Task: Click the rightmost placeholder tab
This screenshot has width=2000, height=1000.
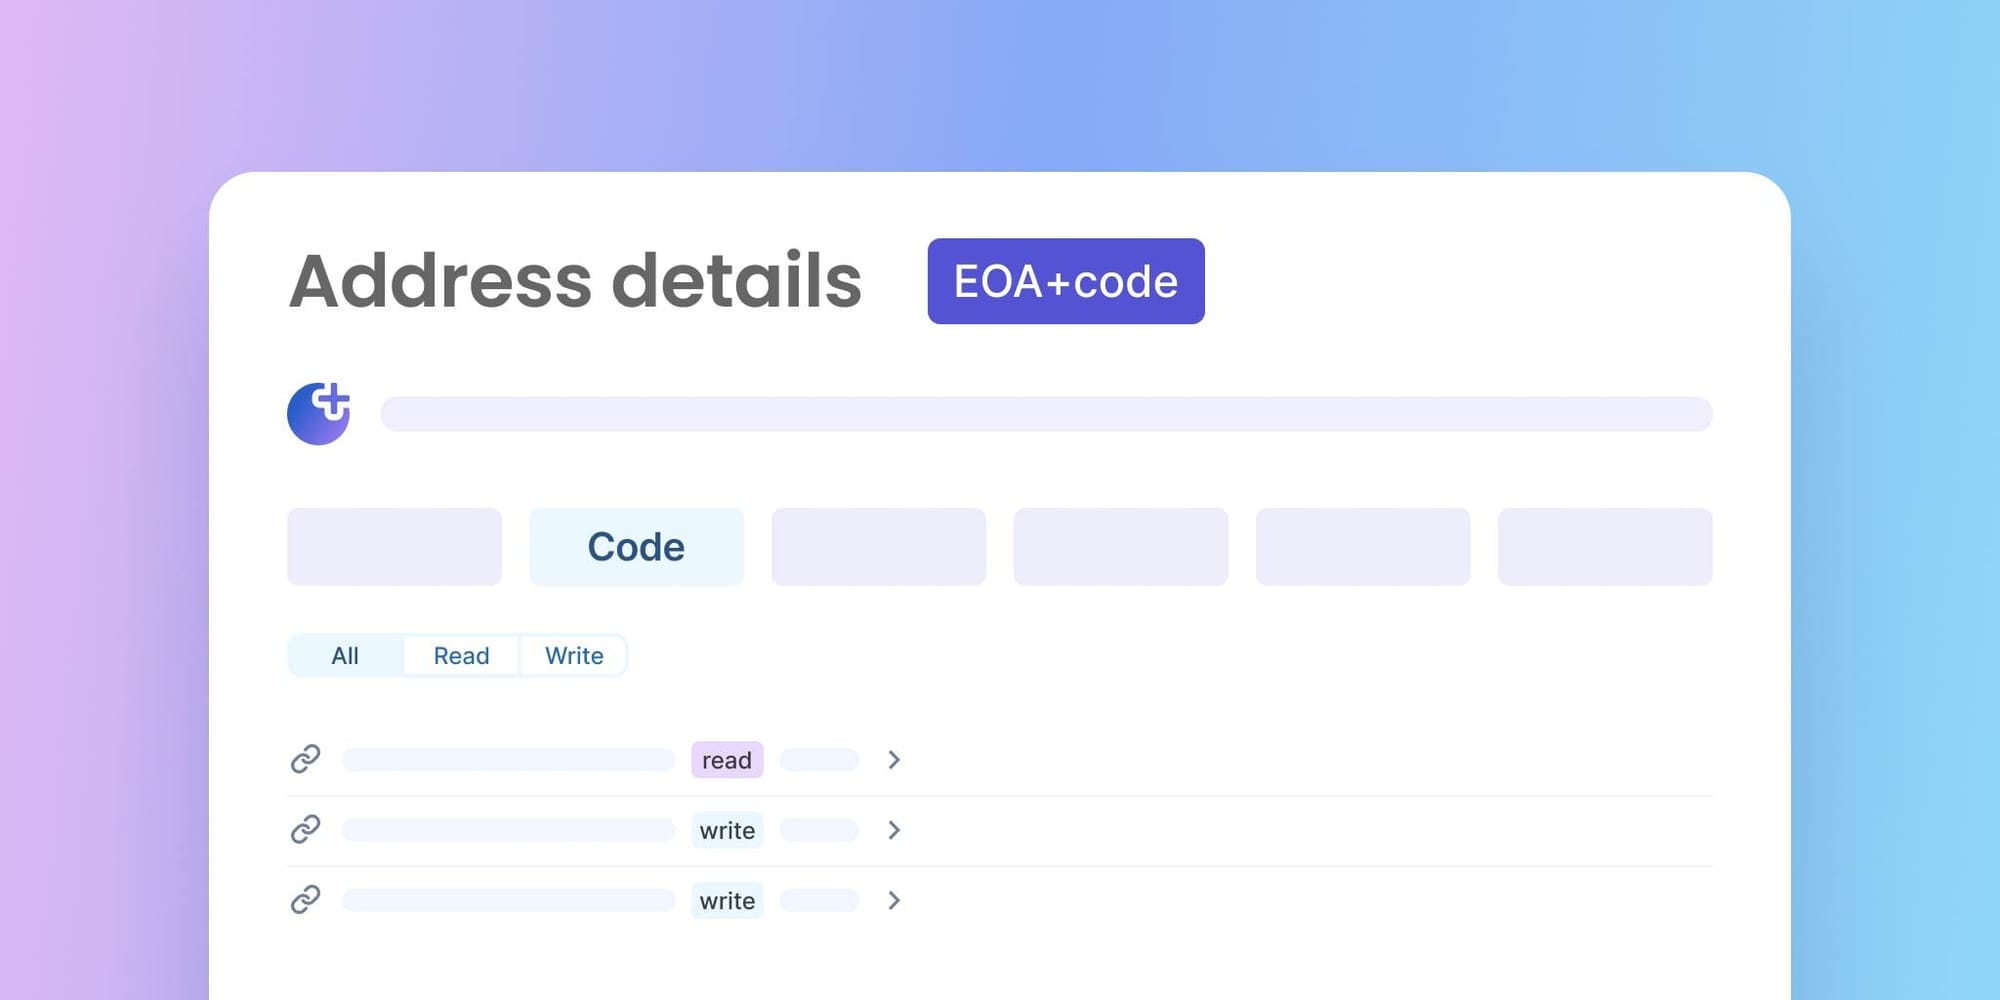Action: coord(1605,546)
